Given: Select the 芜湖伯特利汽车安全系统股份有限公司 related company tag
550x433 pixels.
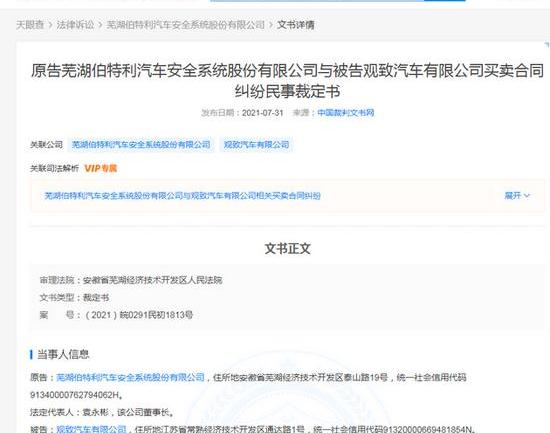Looking at the screenshot, I should click(141, 145).
